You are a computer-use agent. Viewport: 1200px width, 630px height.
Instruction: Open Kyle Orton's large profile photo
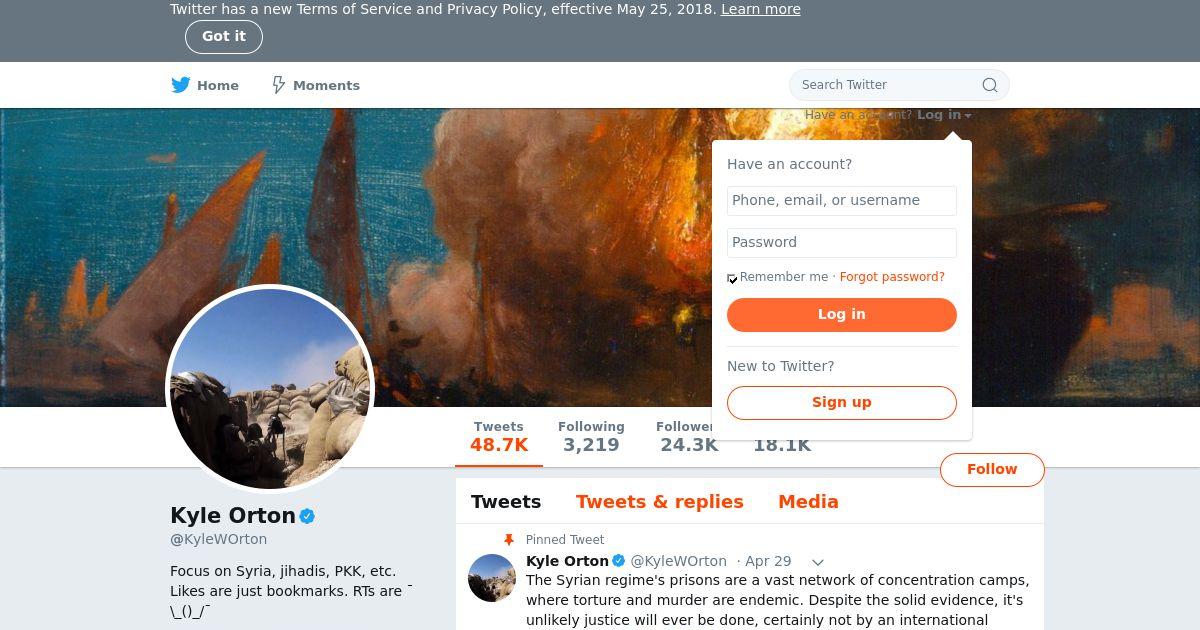pyautogui.click(x=270, y=389)
